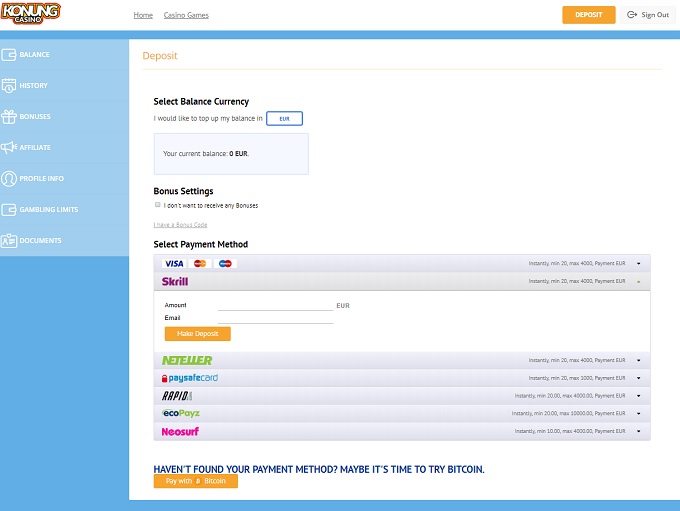Choose the EUR balance currency button
This screenshot has width=680, height=511.
pos(284,119)
